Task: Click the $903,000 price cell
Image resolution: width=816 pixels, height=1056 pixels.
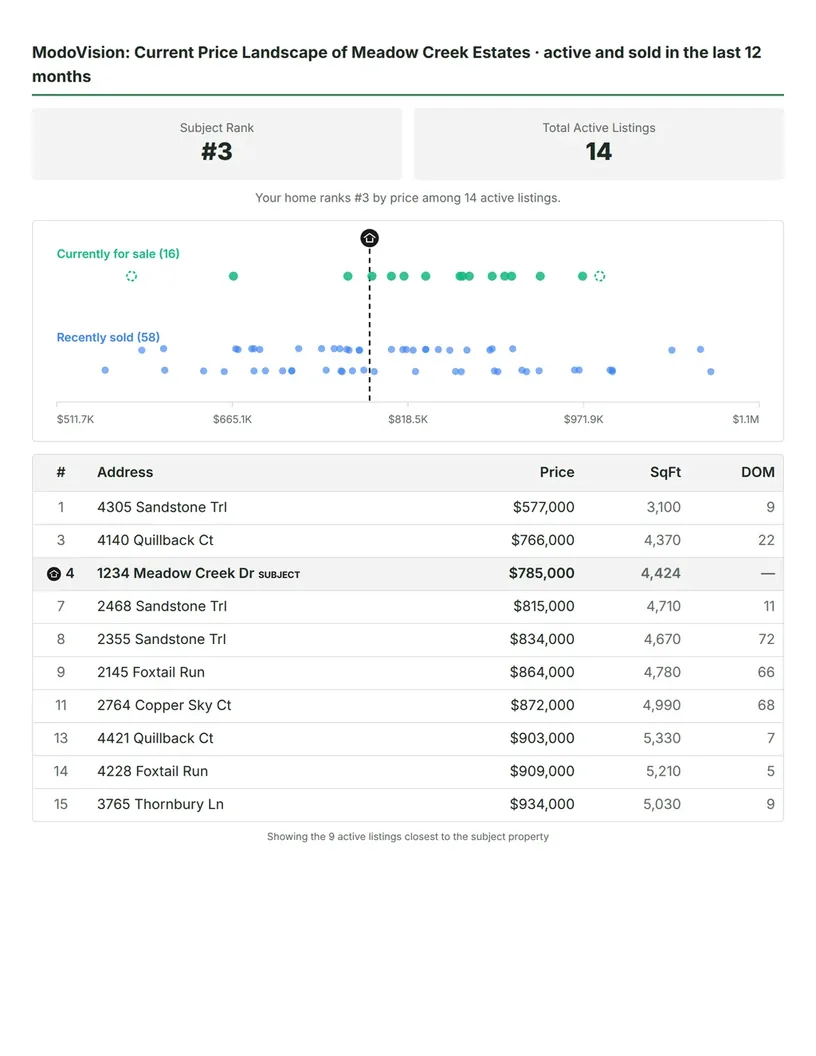Action: point(542,738)
